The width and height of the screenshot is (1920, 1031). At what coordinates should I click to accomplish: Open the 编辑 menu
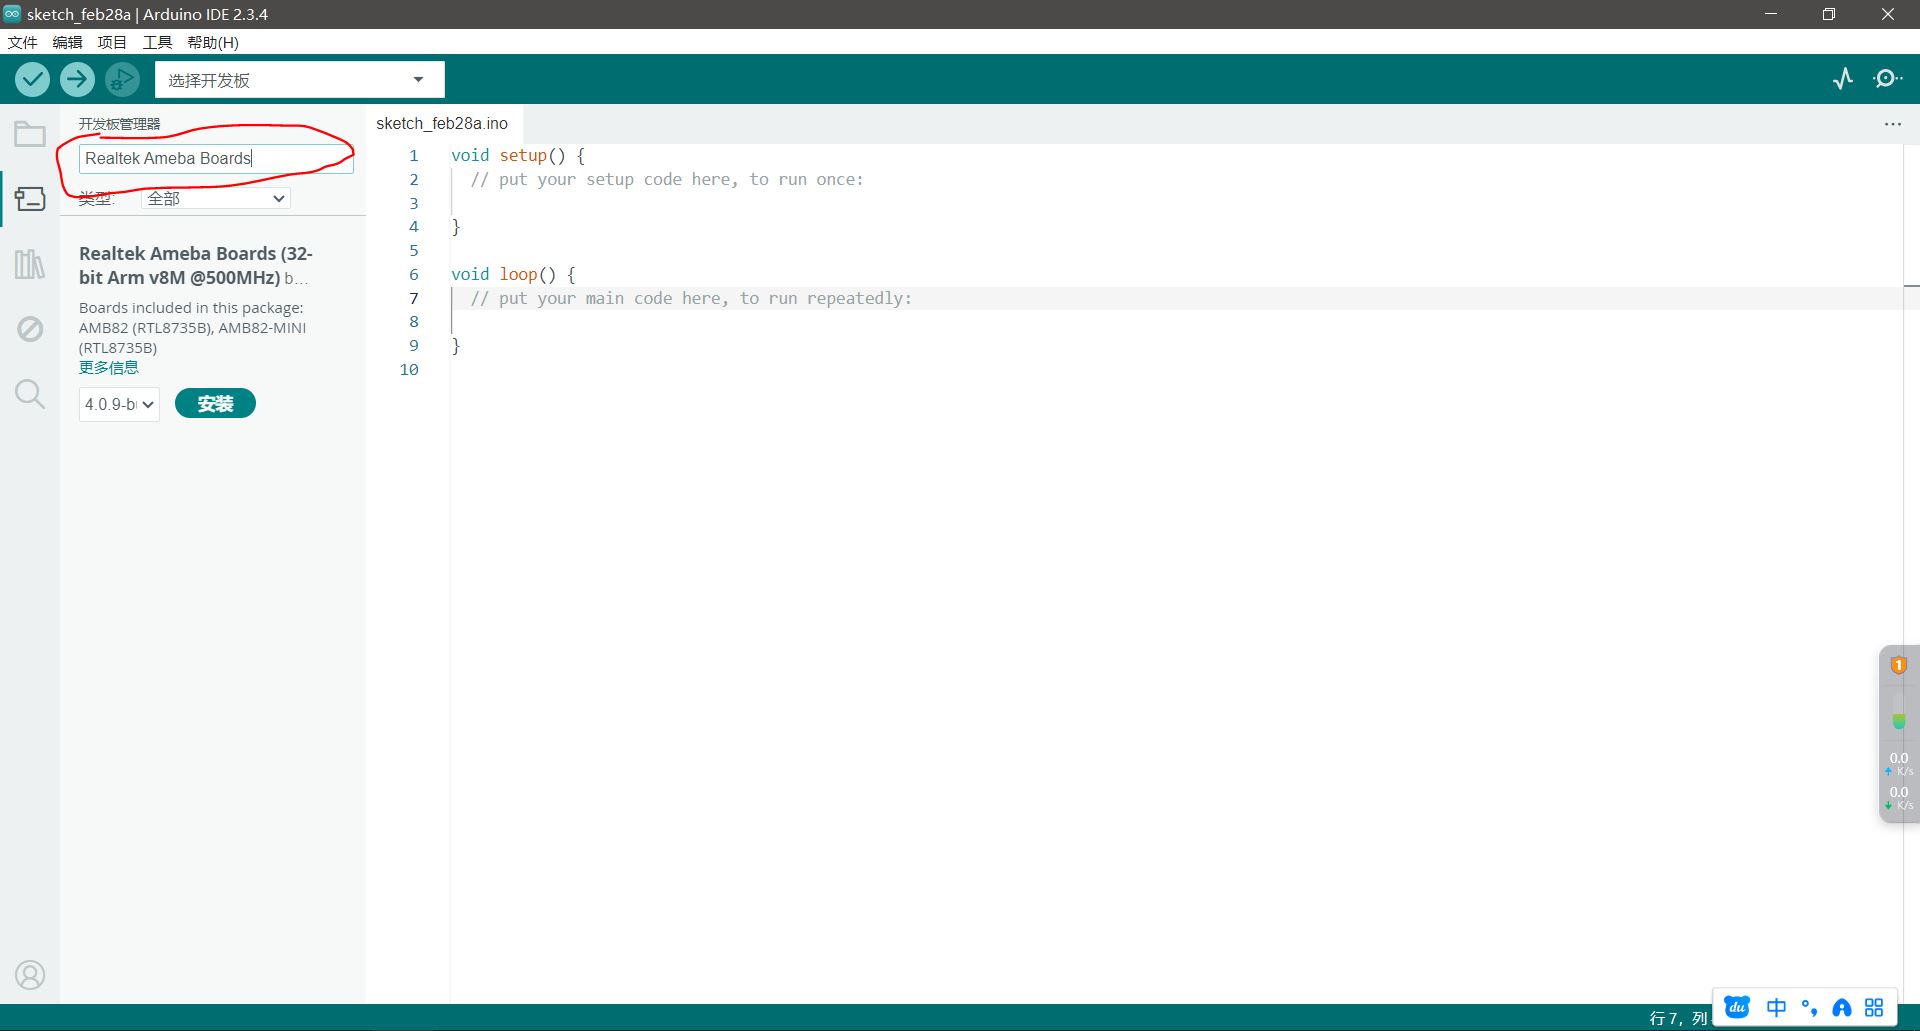tap(67, 42)
